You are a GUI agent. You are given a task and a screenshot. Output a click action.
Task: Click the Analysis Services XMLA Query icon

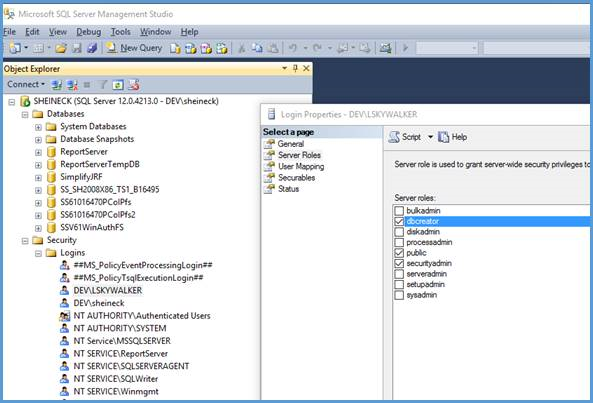(x=222, y=48)
